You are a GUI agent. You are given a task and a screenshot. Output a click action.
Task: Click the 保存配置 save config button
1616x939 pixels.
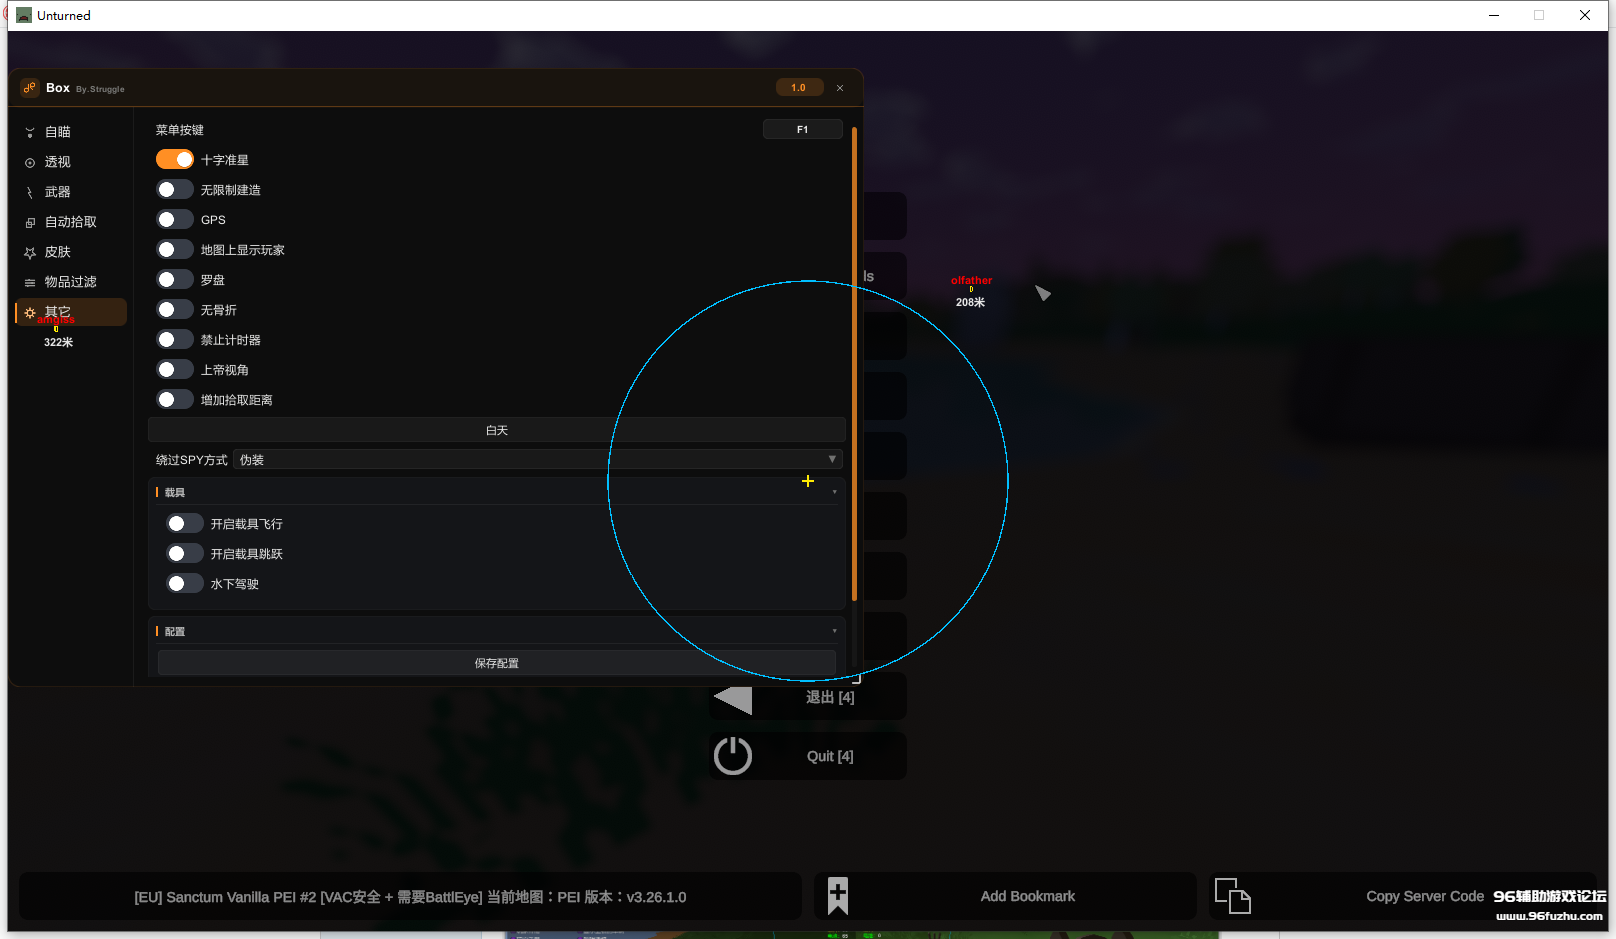pyautogui.click(x=497, y=663)
